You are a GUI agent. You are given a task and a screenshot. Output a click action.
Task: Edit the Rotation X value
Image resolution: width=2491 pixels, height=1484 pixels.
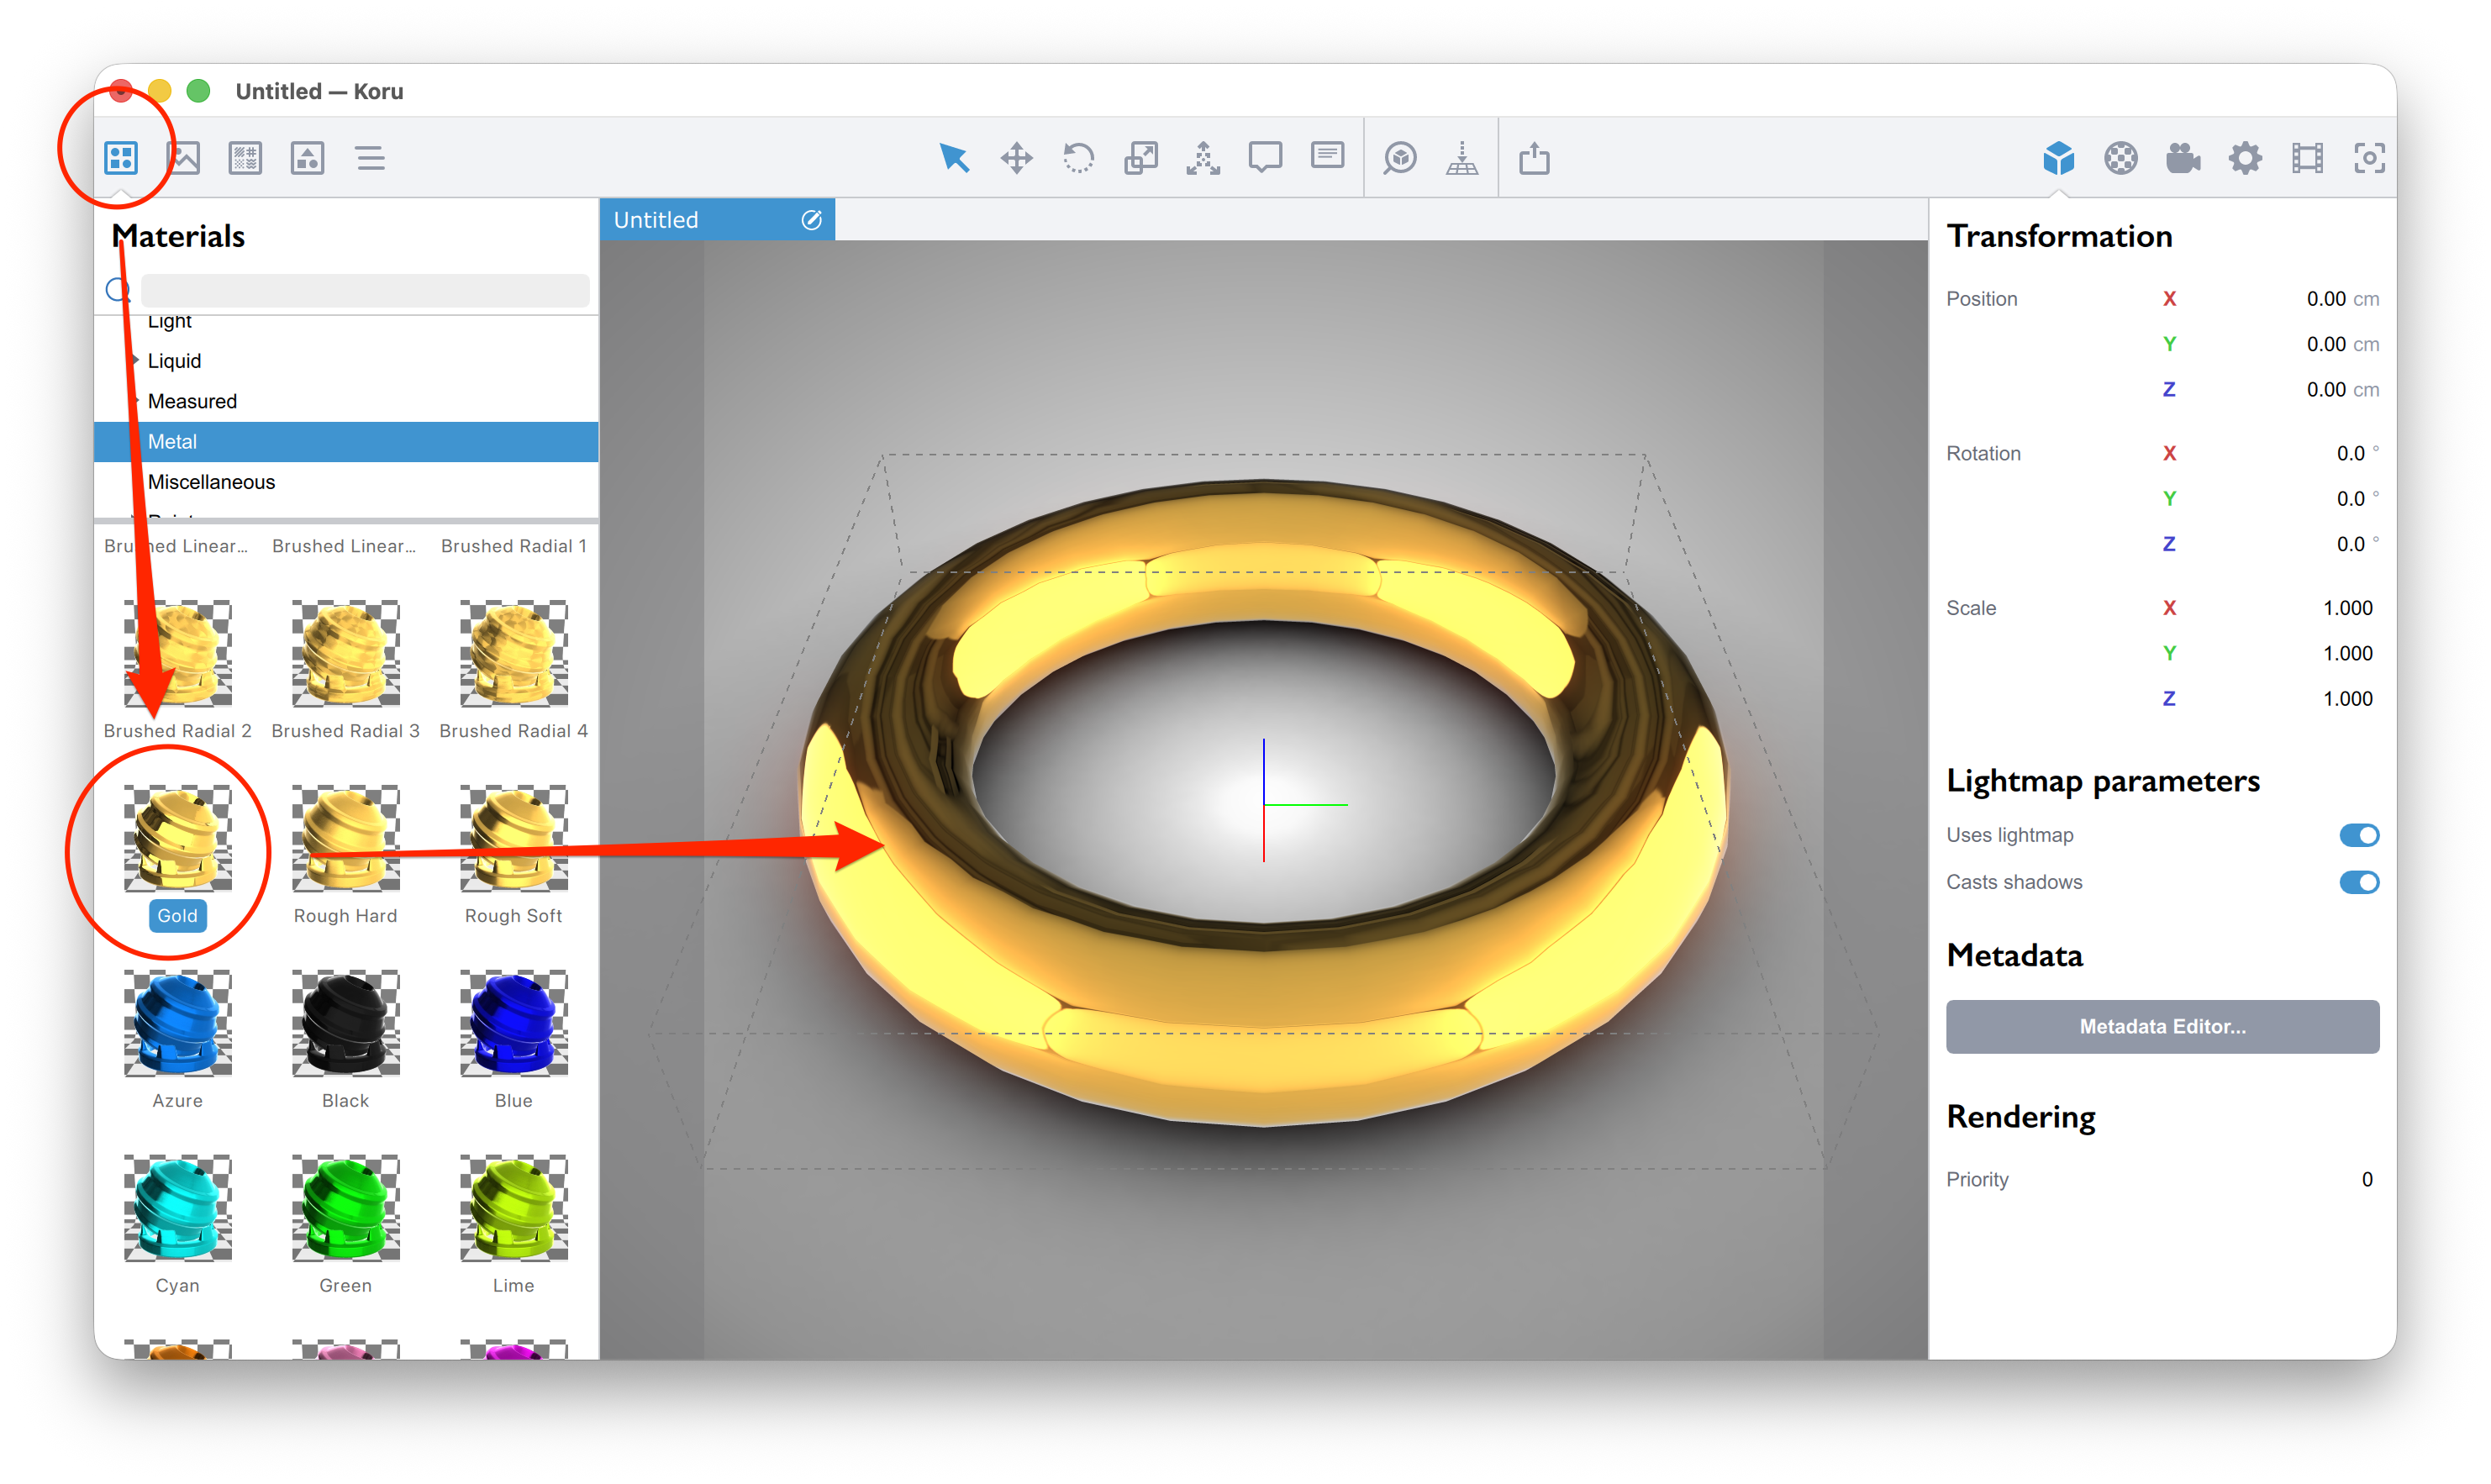click(2350, 454)
